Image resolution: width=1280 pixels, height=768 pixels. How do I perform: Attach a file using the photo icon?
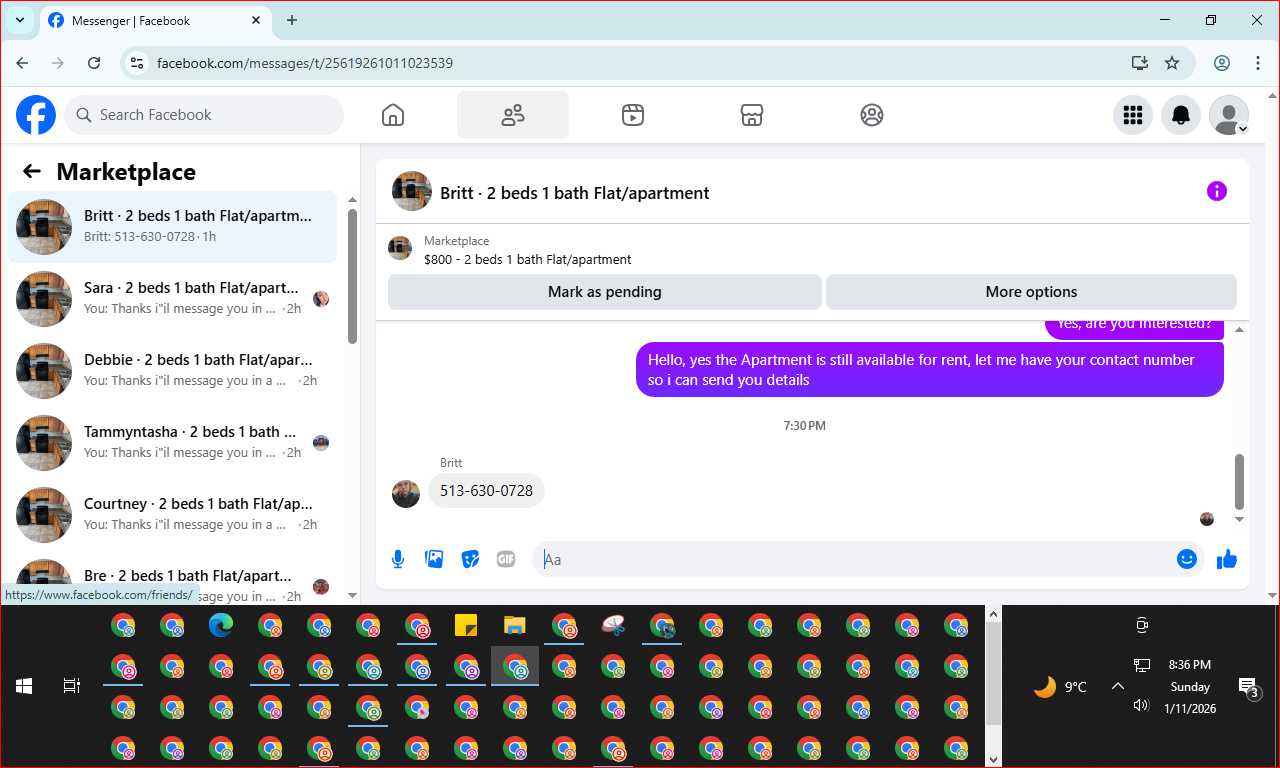coord(434,559)
